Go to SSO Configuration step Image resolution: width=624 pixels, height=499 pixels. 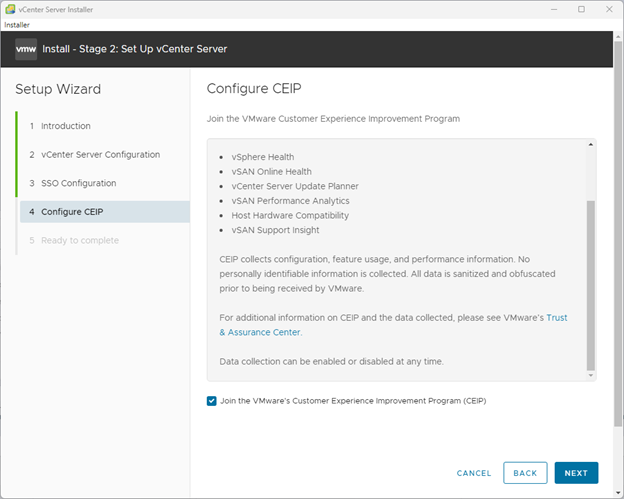(78, 183)
